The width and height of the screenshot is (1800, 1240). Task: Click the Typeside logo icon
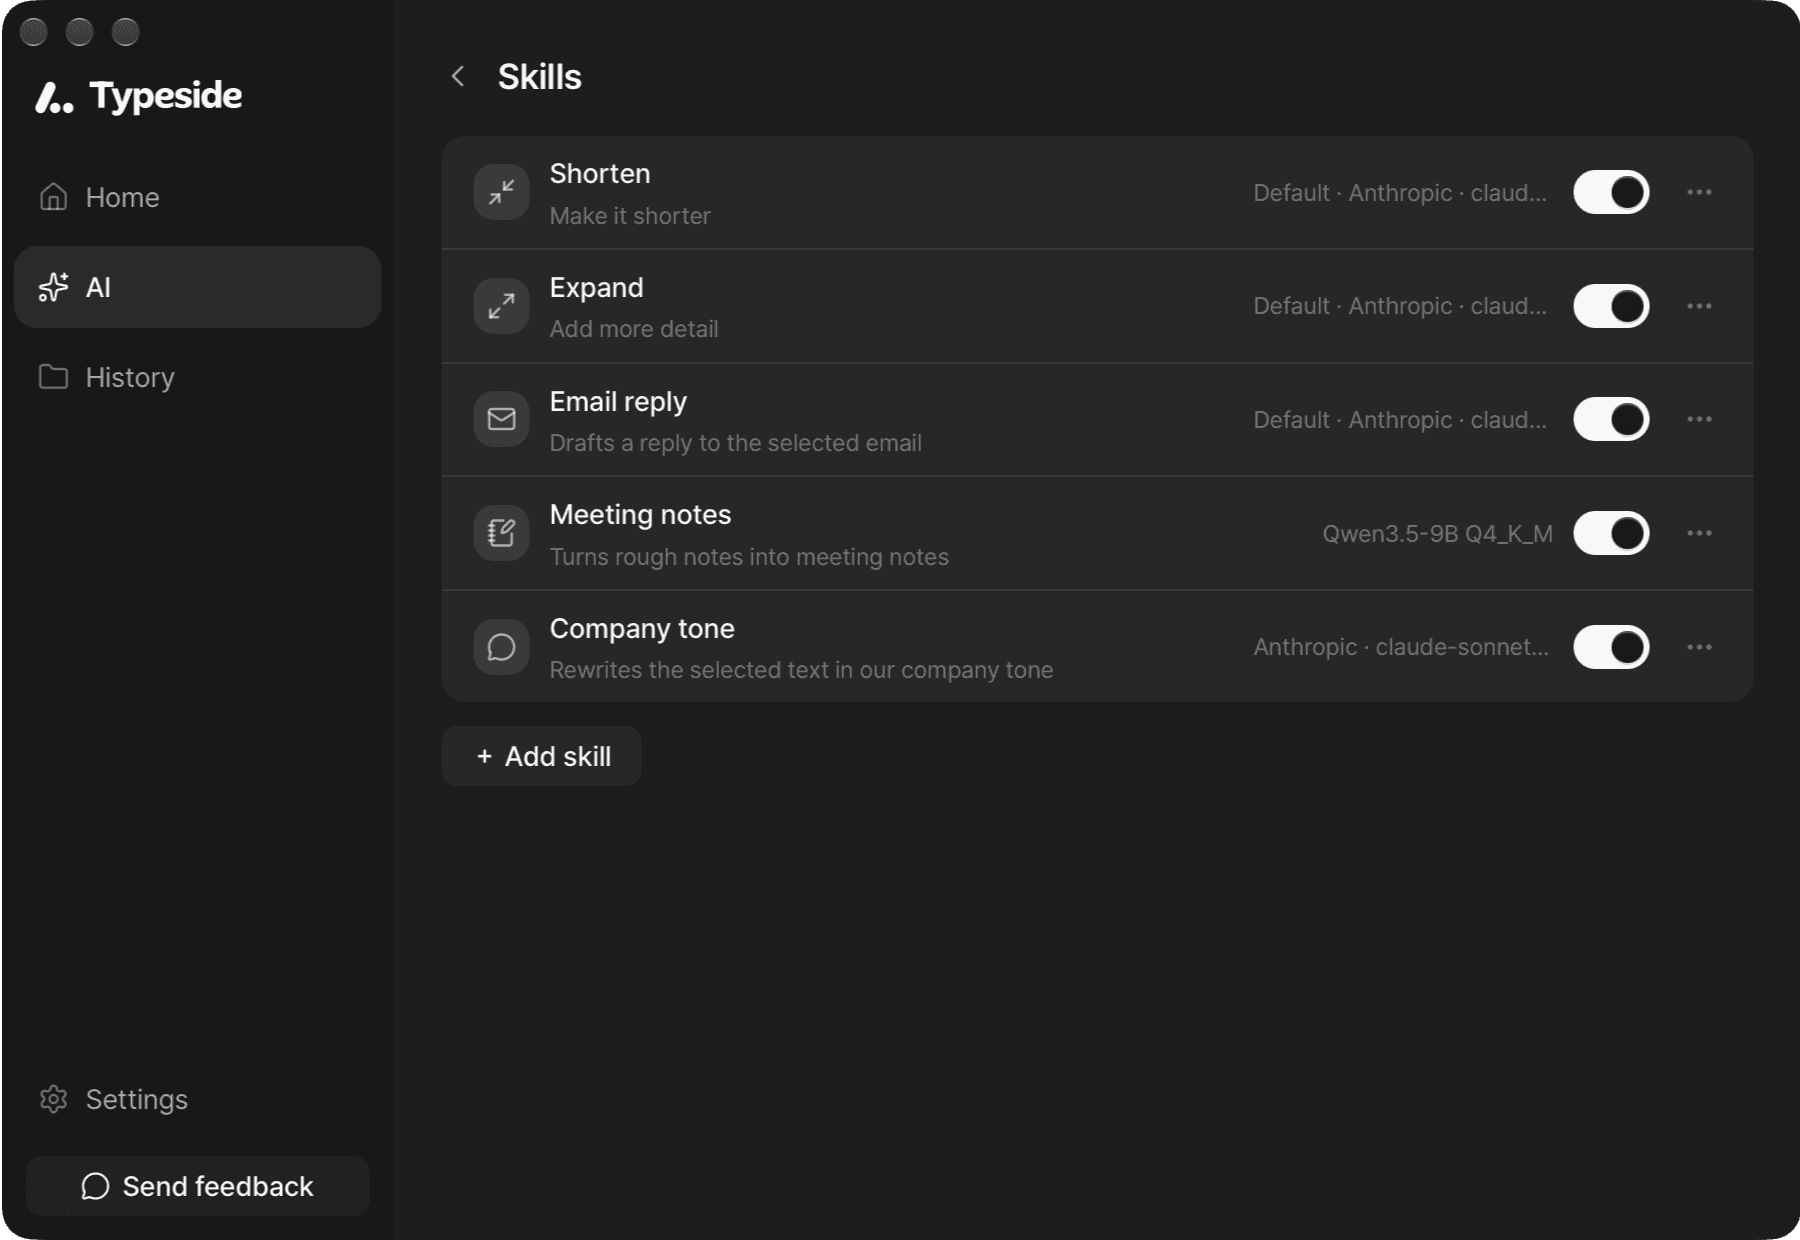(x=54, y=97)
